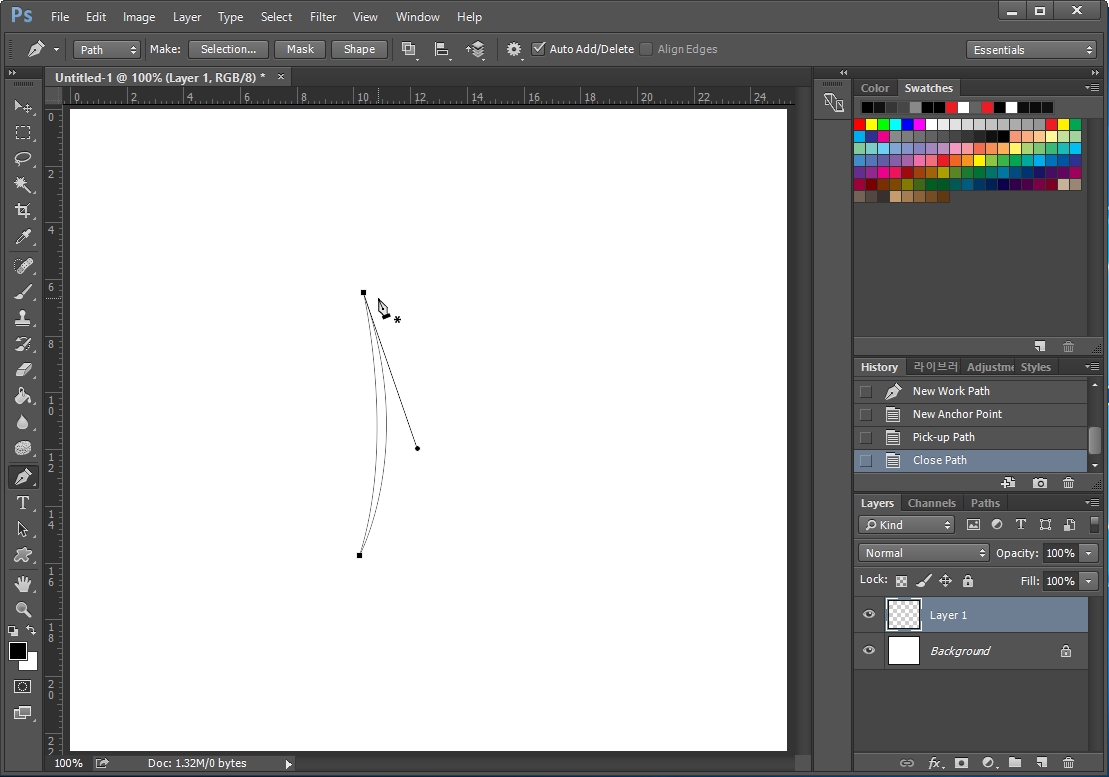Select the Horizontal Type tool
Image resolution: width=1109 pixels, height=777 pixels.
pos(23,503)
